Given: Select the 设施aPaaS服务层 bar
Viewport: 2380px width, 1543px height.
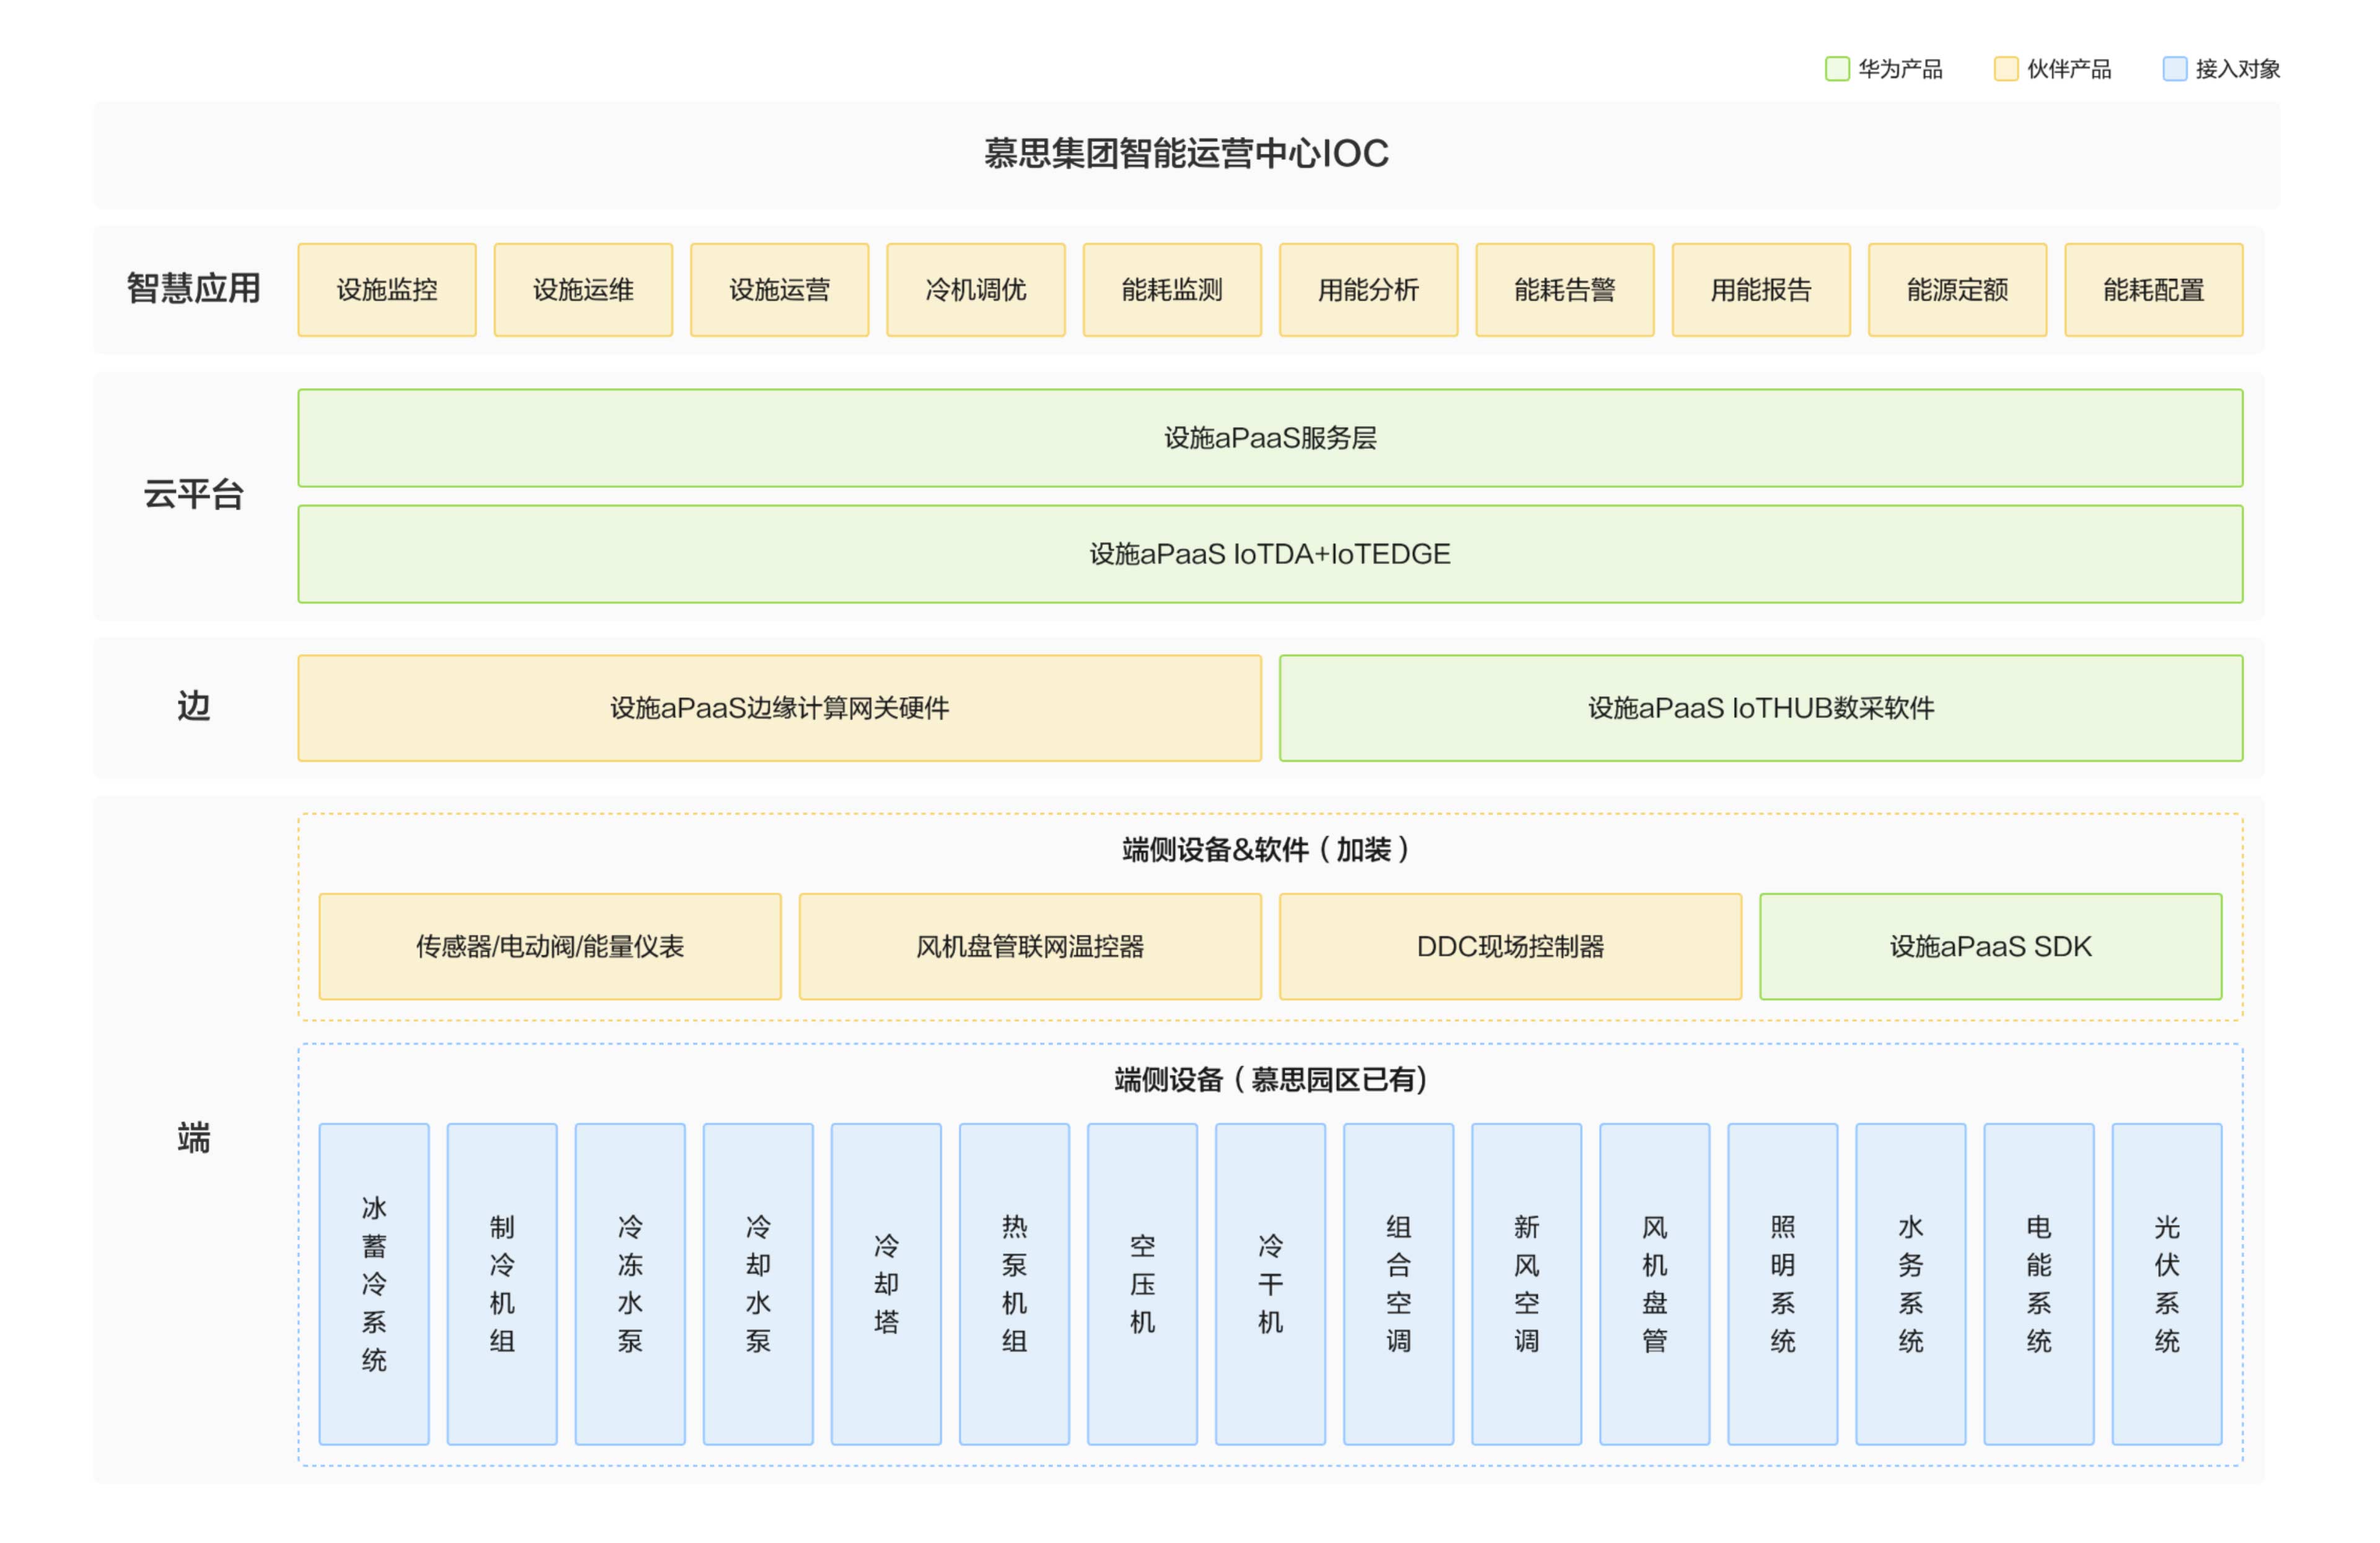Looking at the screenshot, I should tap(1270, 438).
